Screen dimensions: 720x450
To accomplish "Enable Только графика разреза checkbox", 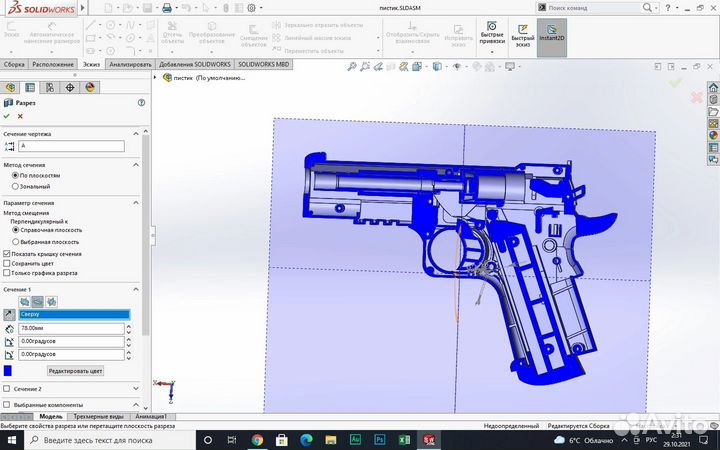I will 6,273.
